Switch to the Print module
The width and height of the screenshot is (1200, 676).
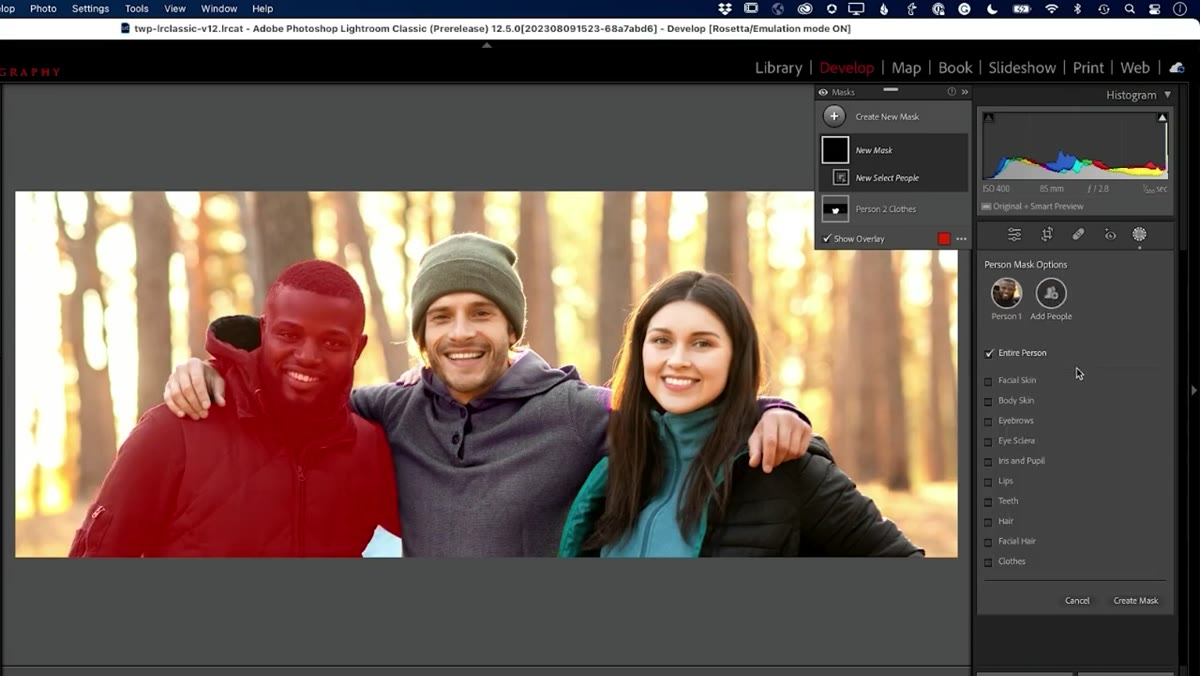(x=1088, y=68)
